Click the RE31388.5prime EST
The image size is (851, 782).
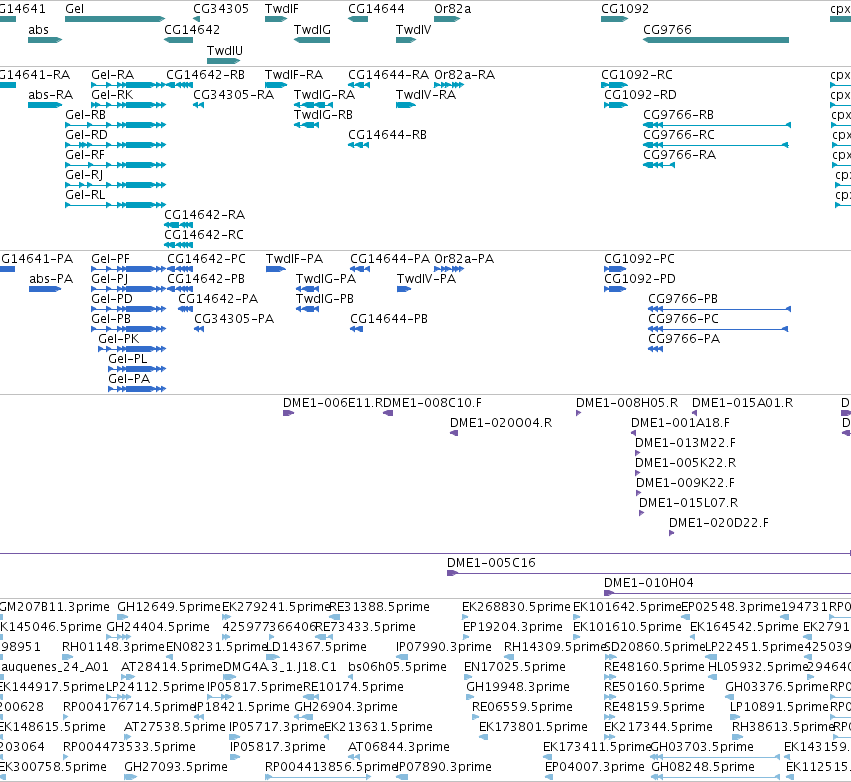(x=335, y=616)
